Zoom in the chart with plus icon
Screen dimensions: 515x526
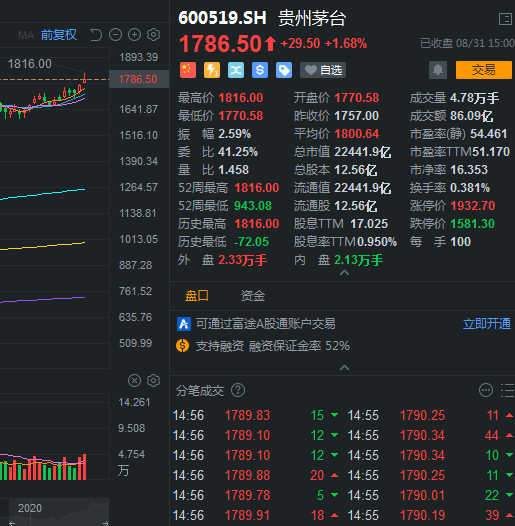coord(135,35)
